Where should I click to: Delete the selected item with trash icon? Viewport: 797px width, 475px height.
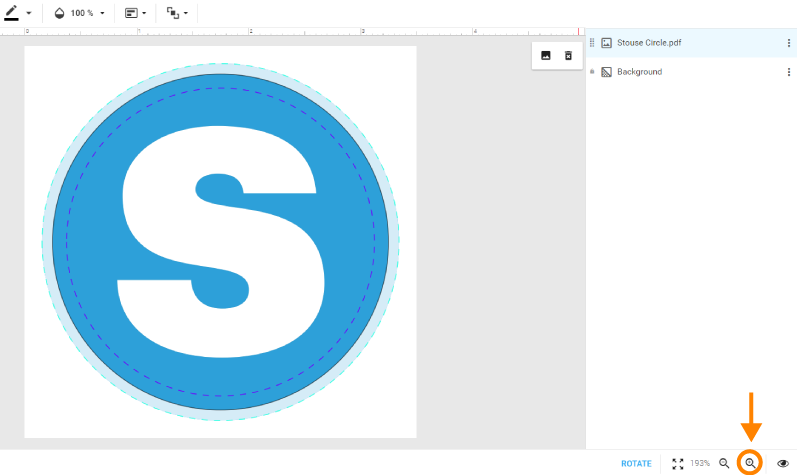pos(568,55)
